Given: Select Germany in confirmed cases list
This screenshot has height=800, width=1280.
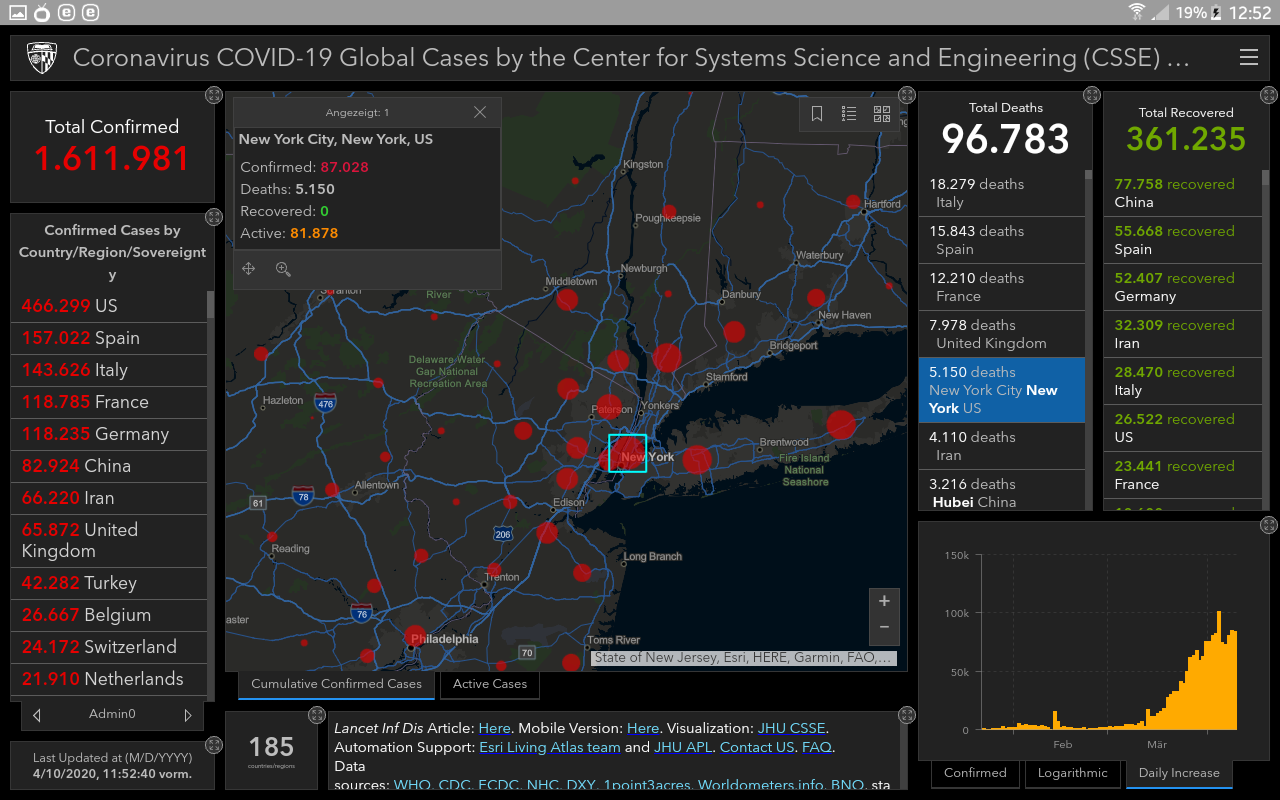Looking at the screenshot, I should click(109, 434).
